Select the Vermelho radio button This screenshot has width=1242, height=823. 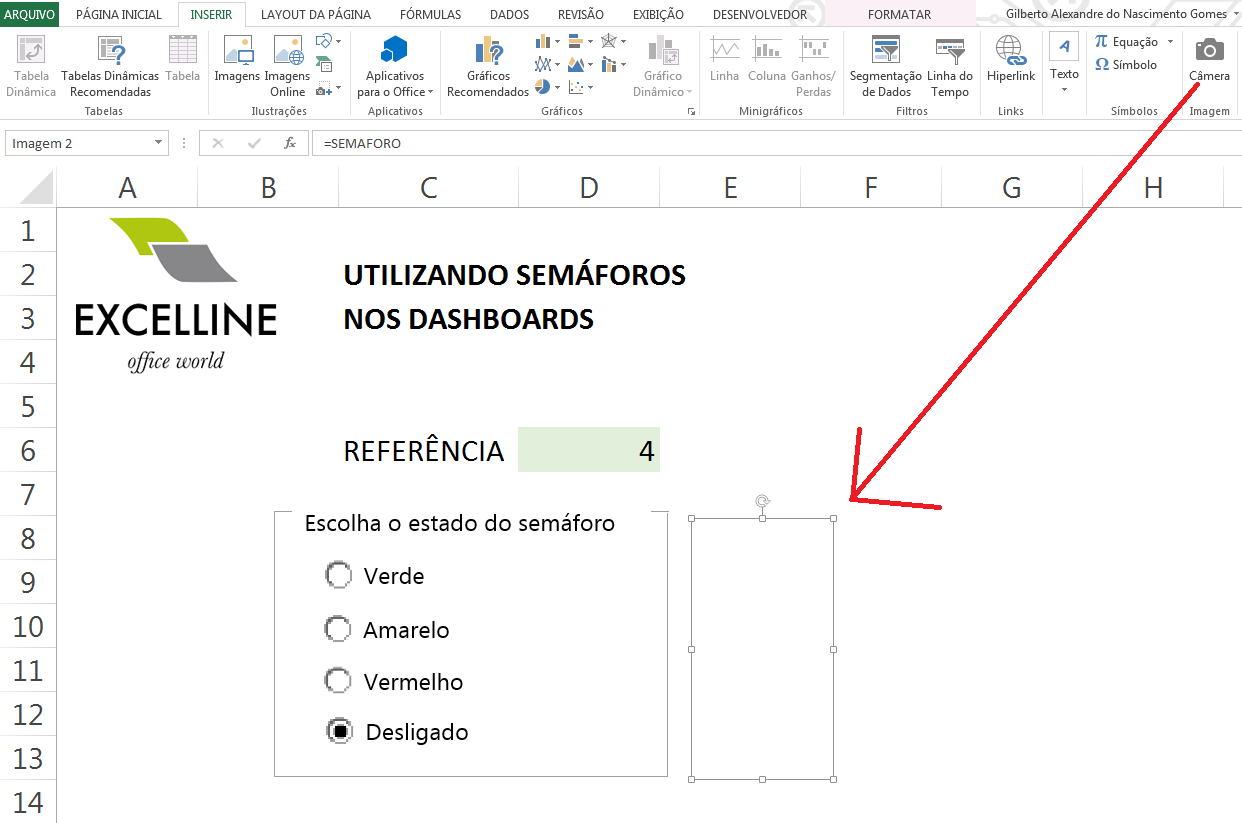(338, 681)
